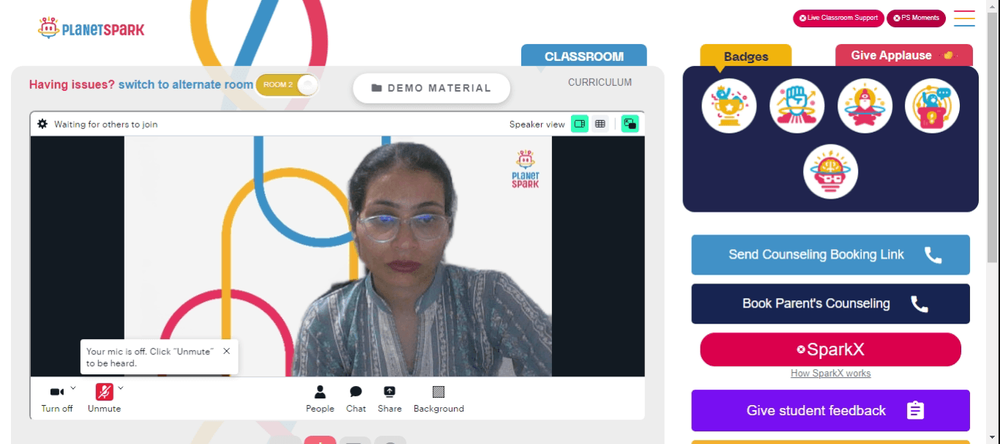Turn off the camera
The width and height of the screenshot is (1000, 444).
click(57, 399)
